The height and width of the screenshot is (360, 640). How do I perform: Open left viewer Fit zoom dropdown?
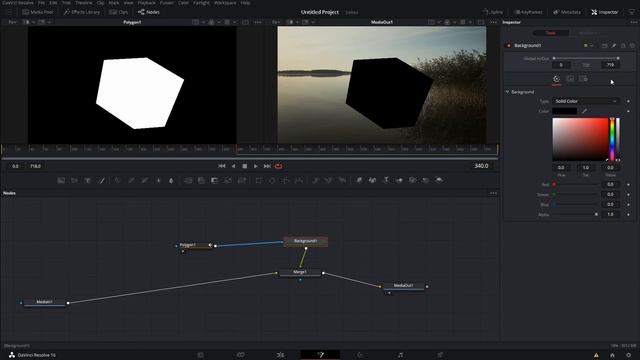[12, 22]
